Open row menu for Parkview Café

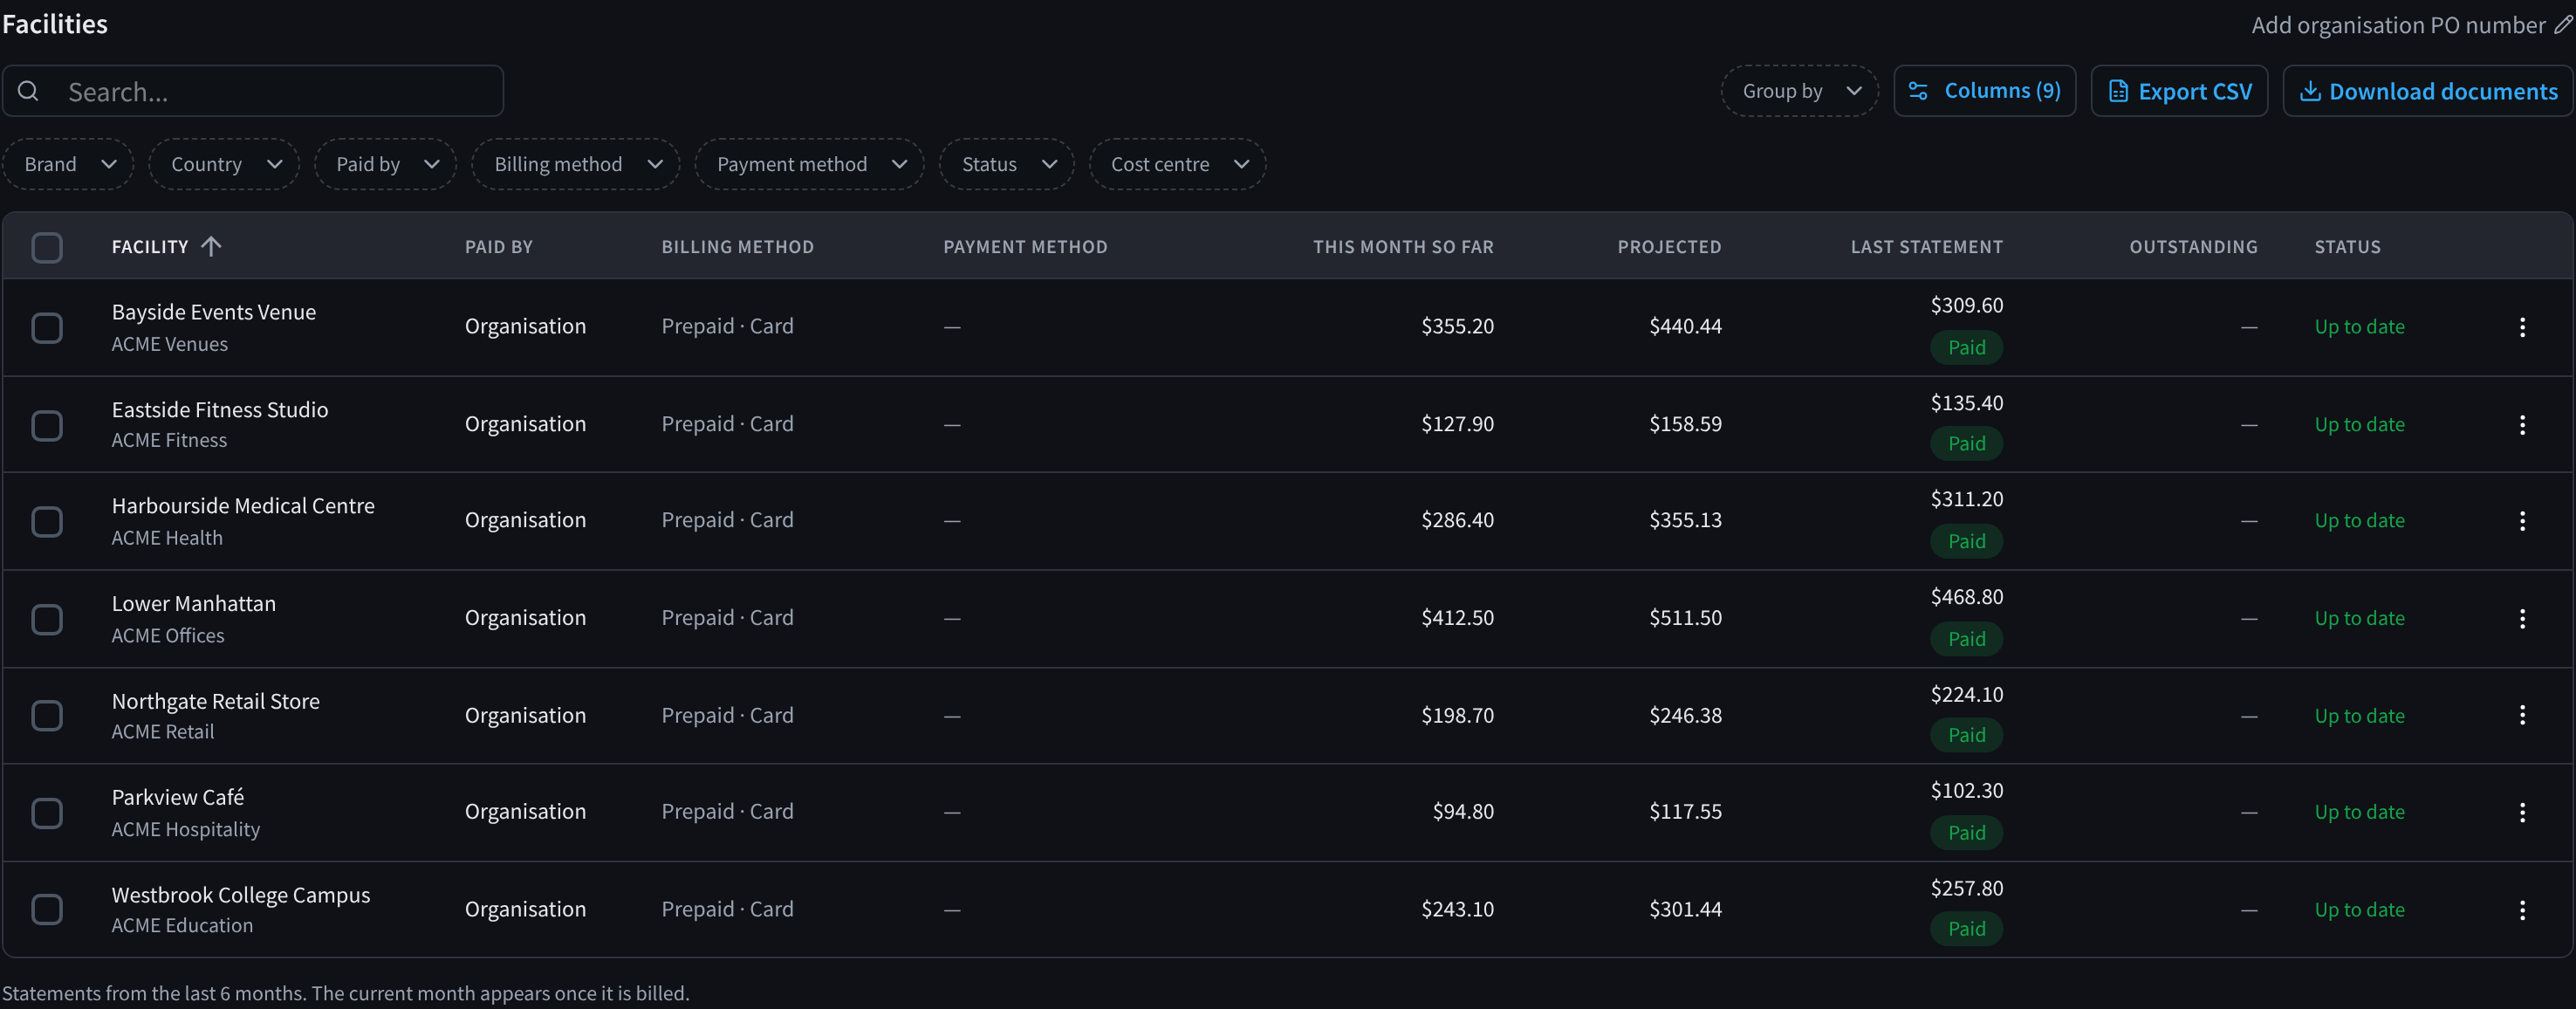[x=2522, y=812]
